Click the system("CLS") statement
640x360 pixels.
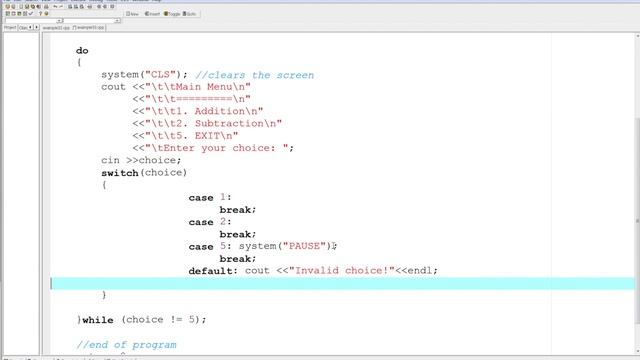[144, 75]
